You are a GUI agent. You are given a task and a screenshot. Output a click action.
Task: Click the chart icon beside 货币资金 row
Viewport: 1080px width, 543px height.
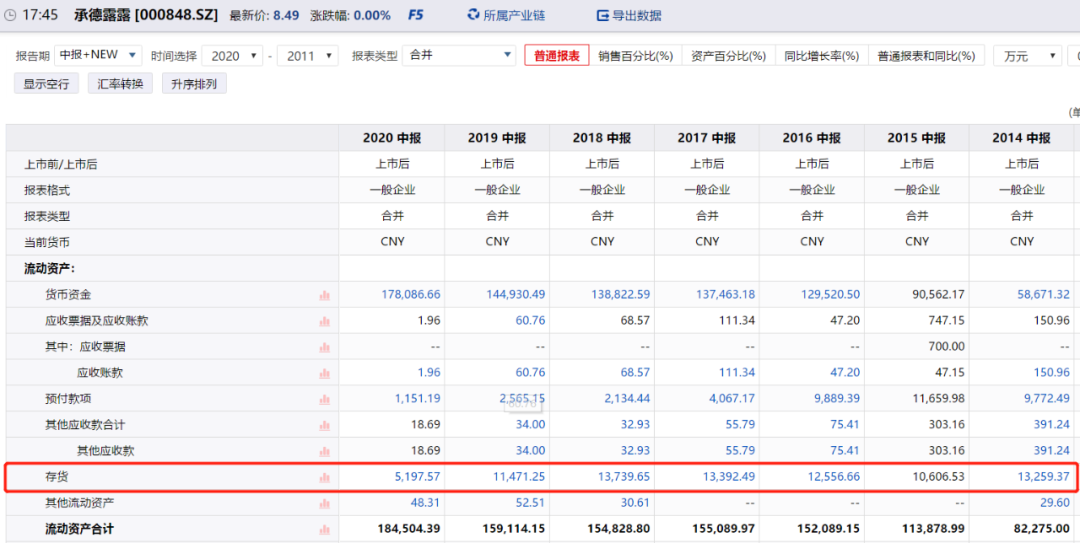click(x=324, y=295)
